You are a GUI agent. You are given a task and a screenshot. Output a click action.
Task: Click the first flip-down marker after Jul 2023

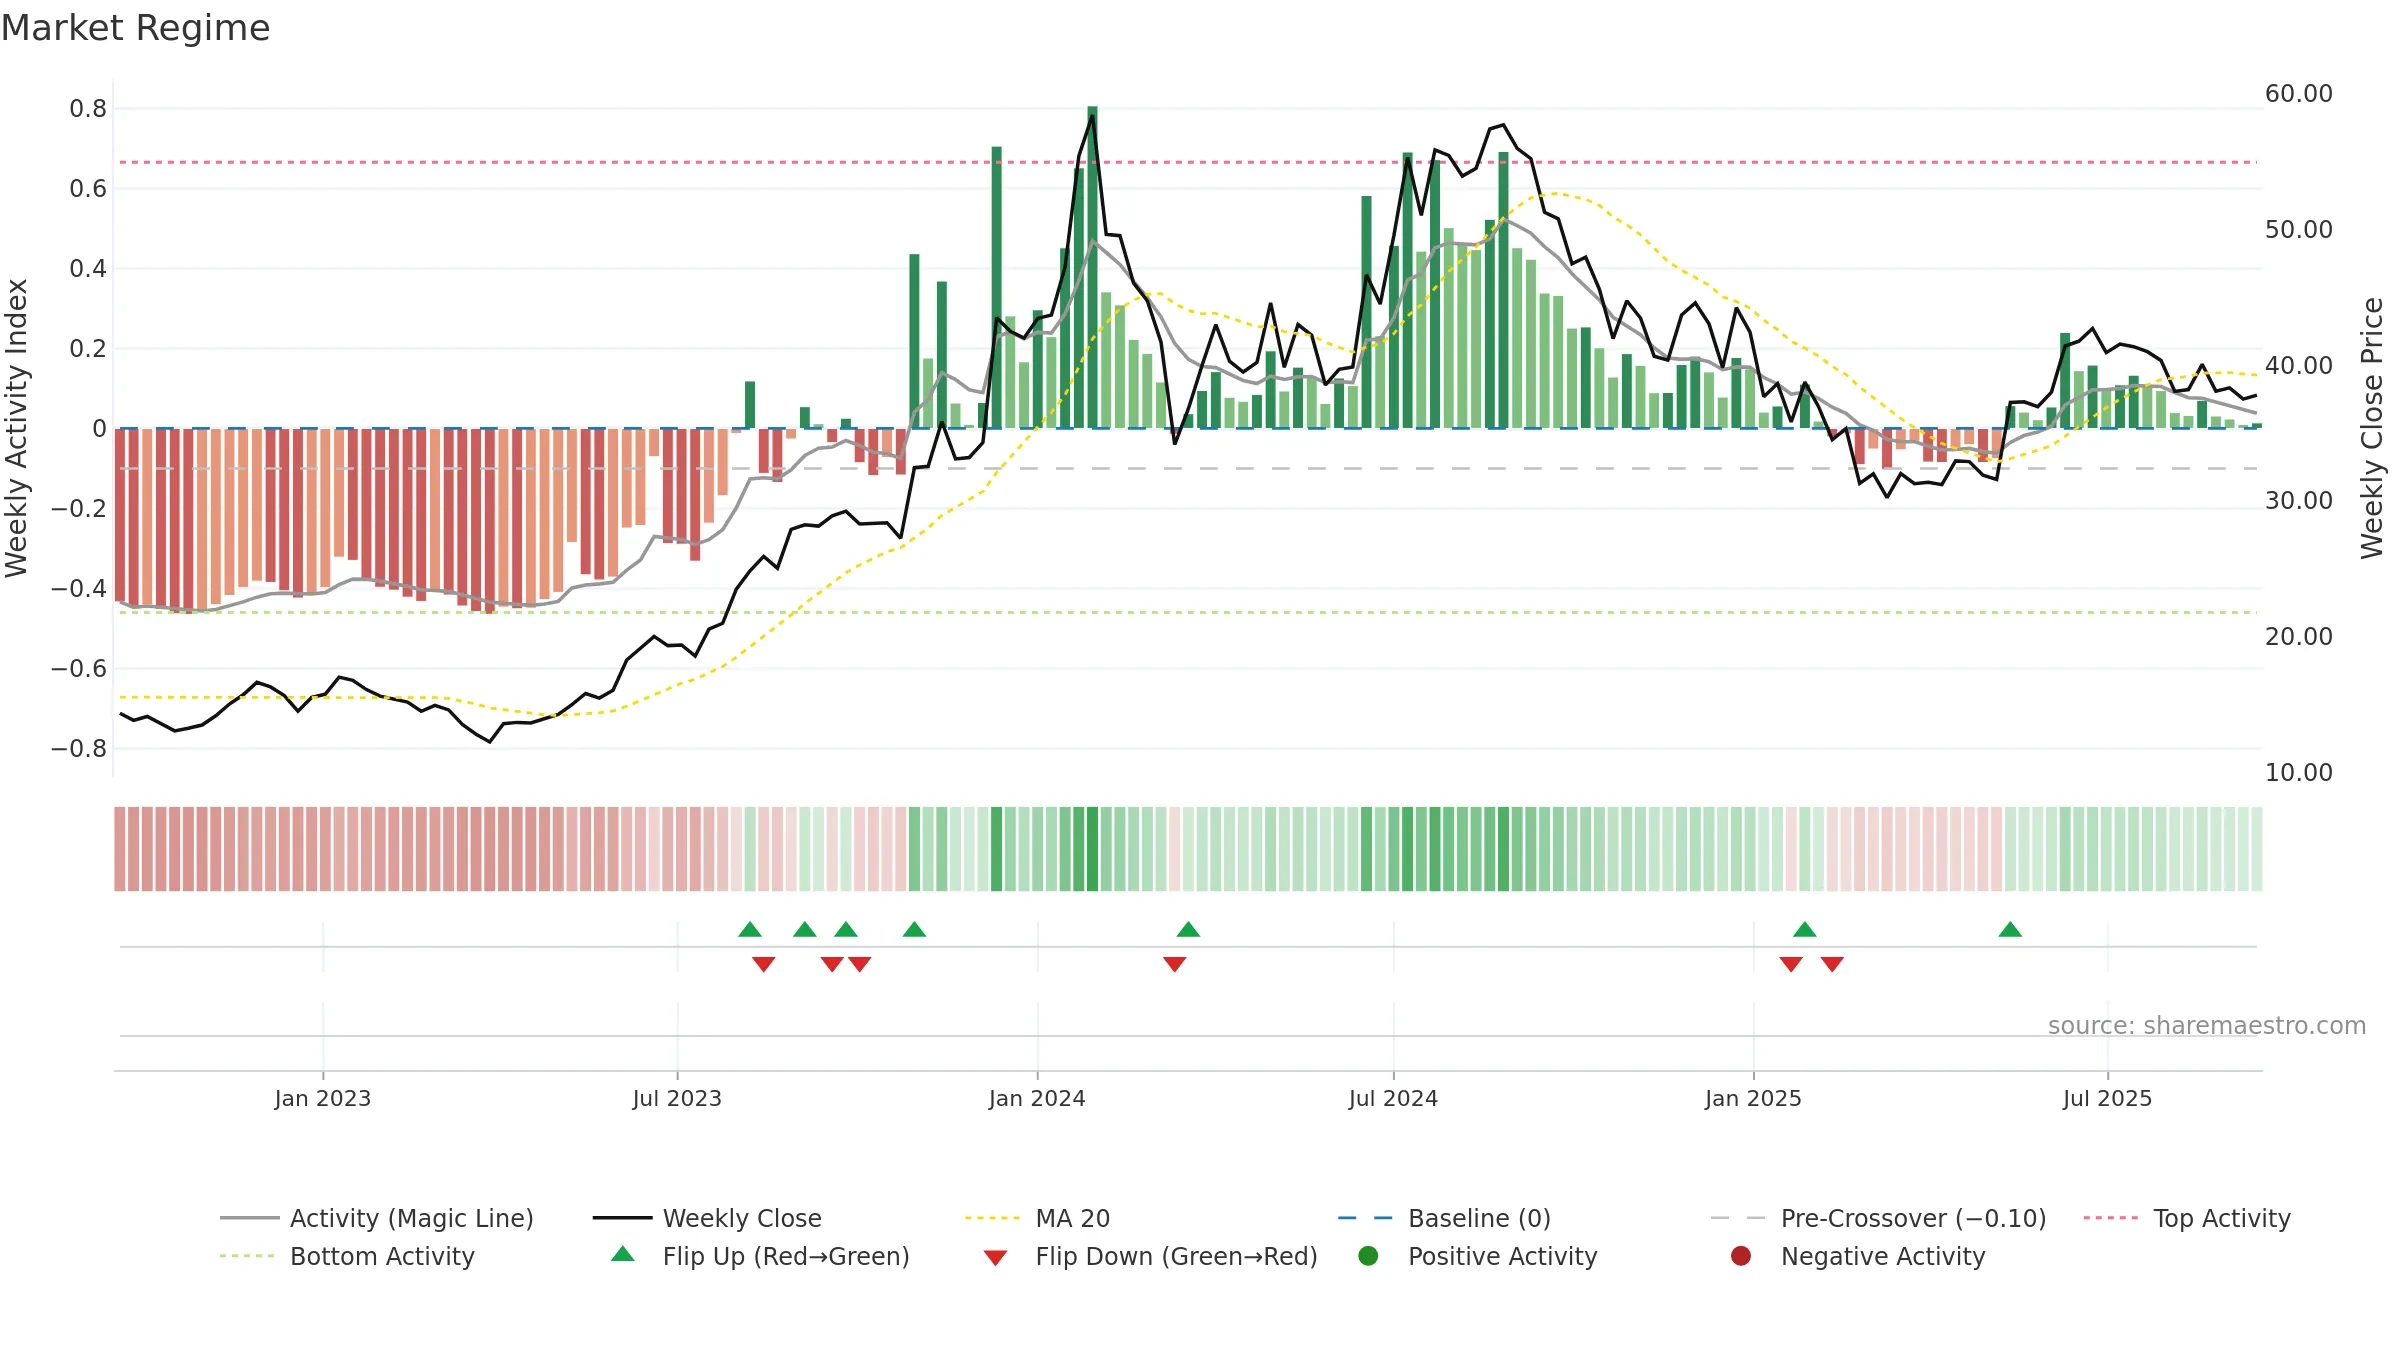pyautogui.click(x=764, y=964)
